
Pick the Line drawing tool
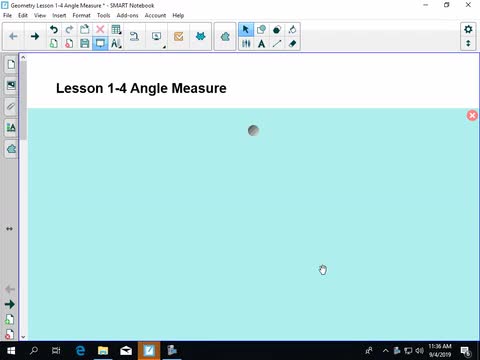[277, 43]
